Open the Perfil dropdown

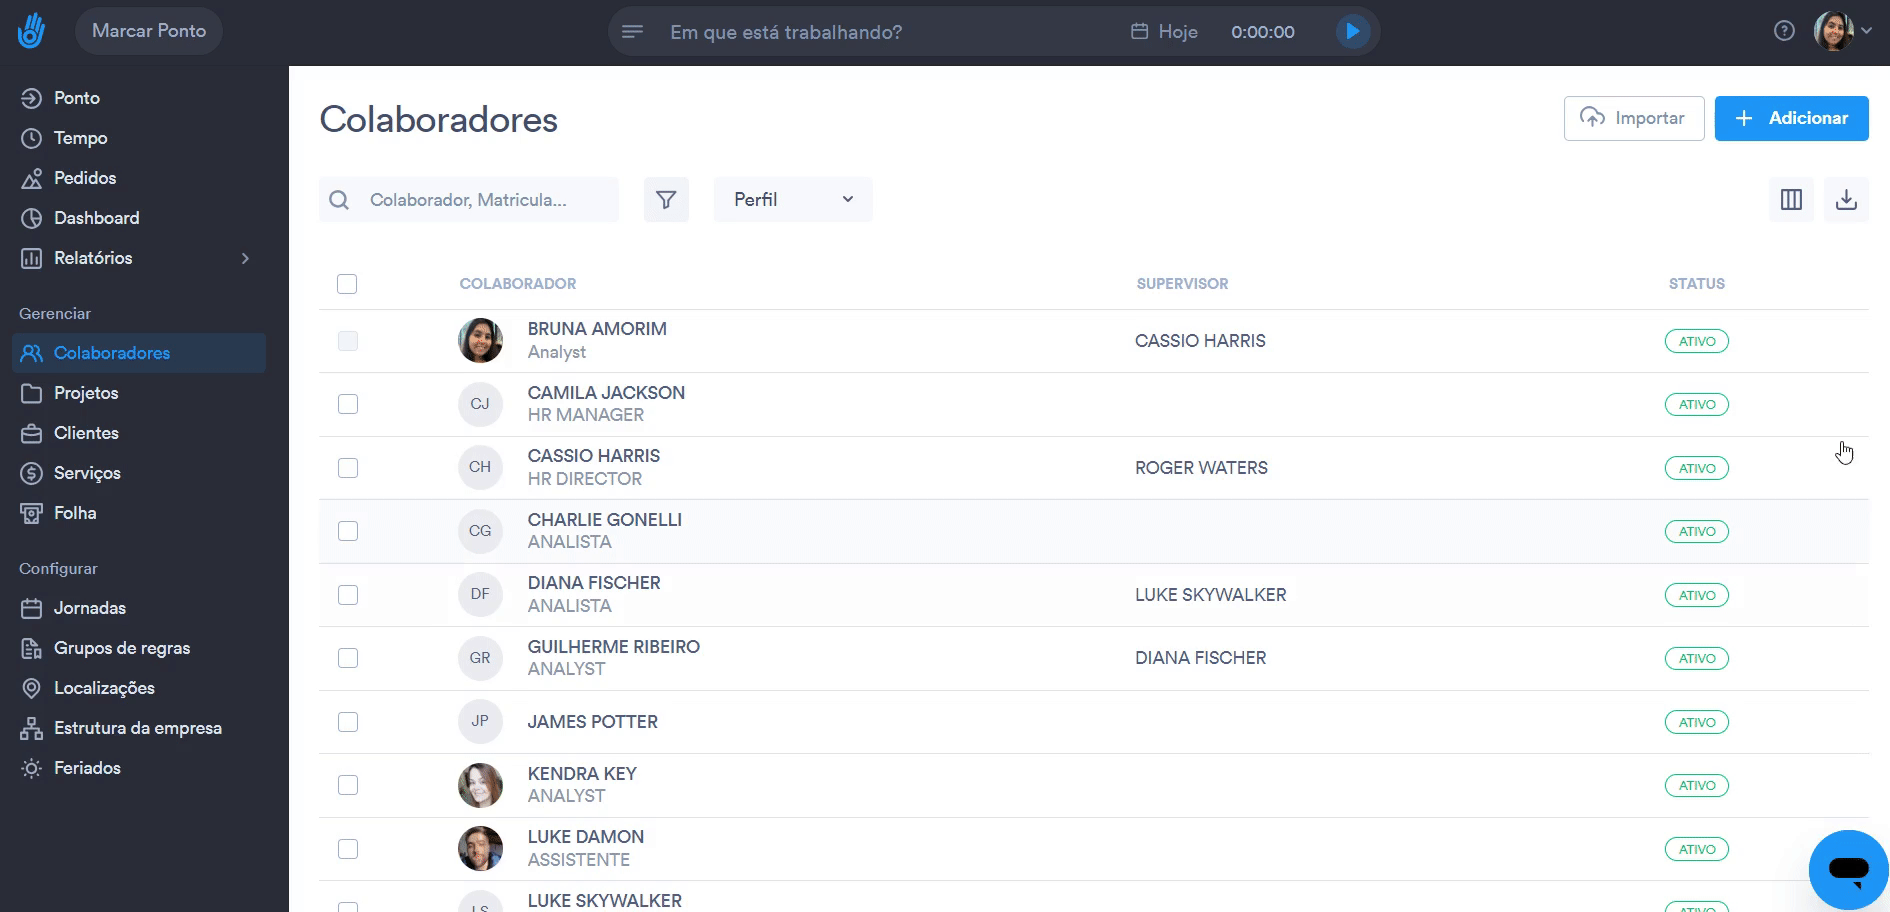click(792, 200)
